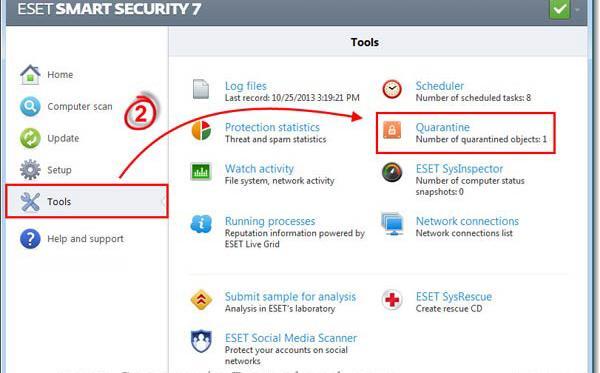Image resolution: width=600 pixels, height=373 pixels.
Task: Click the Protection statistics pie chart icon
Action: [x=201, y=130]
